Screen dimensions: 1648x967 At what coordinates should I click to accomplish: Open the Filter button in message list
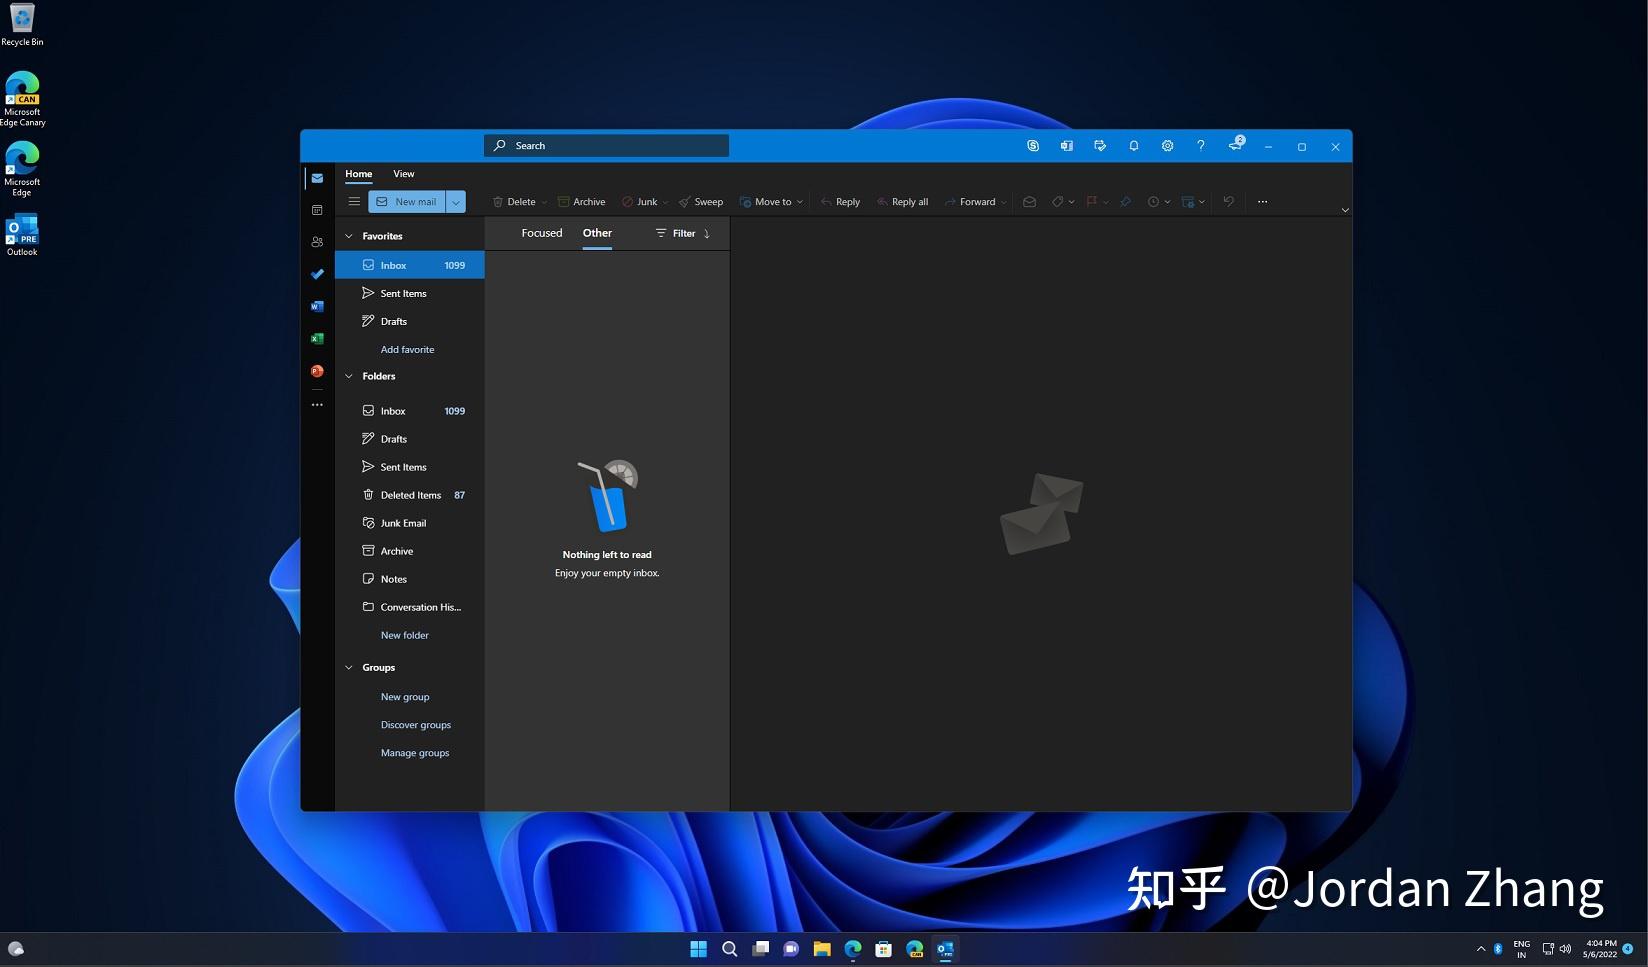pos(675,233)
